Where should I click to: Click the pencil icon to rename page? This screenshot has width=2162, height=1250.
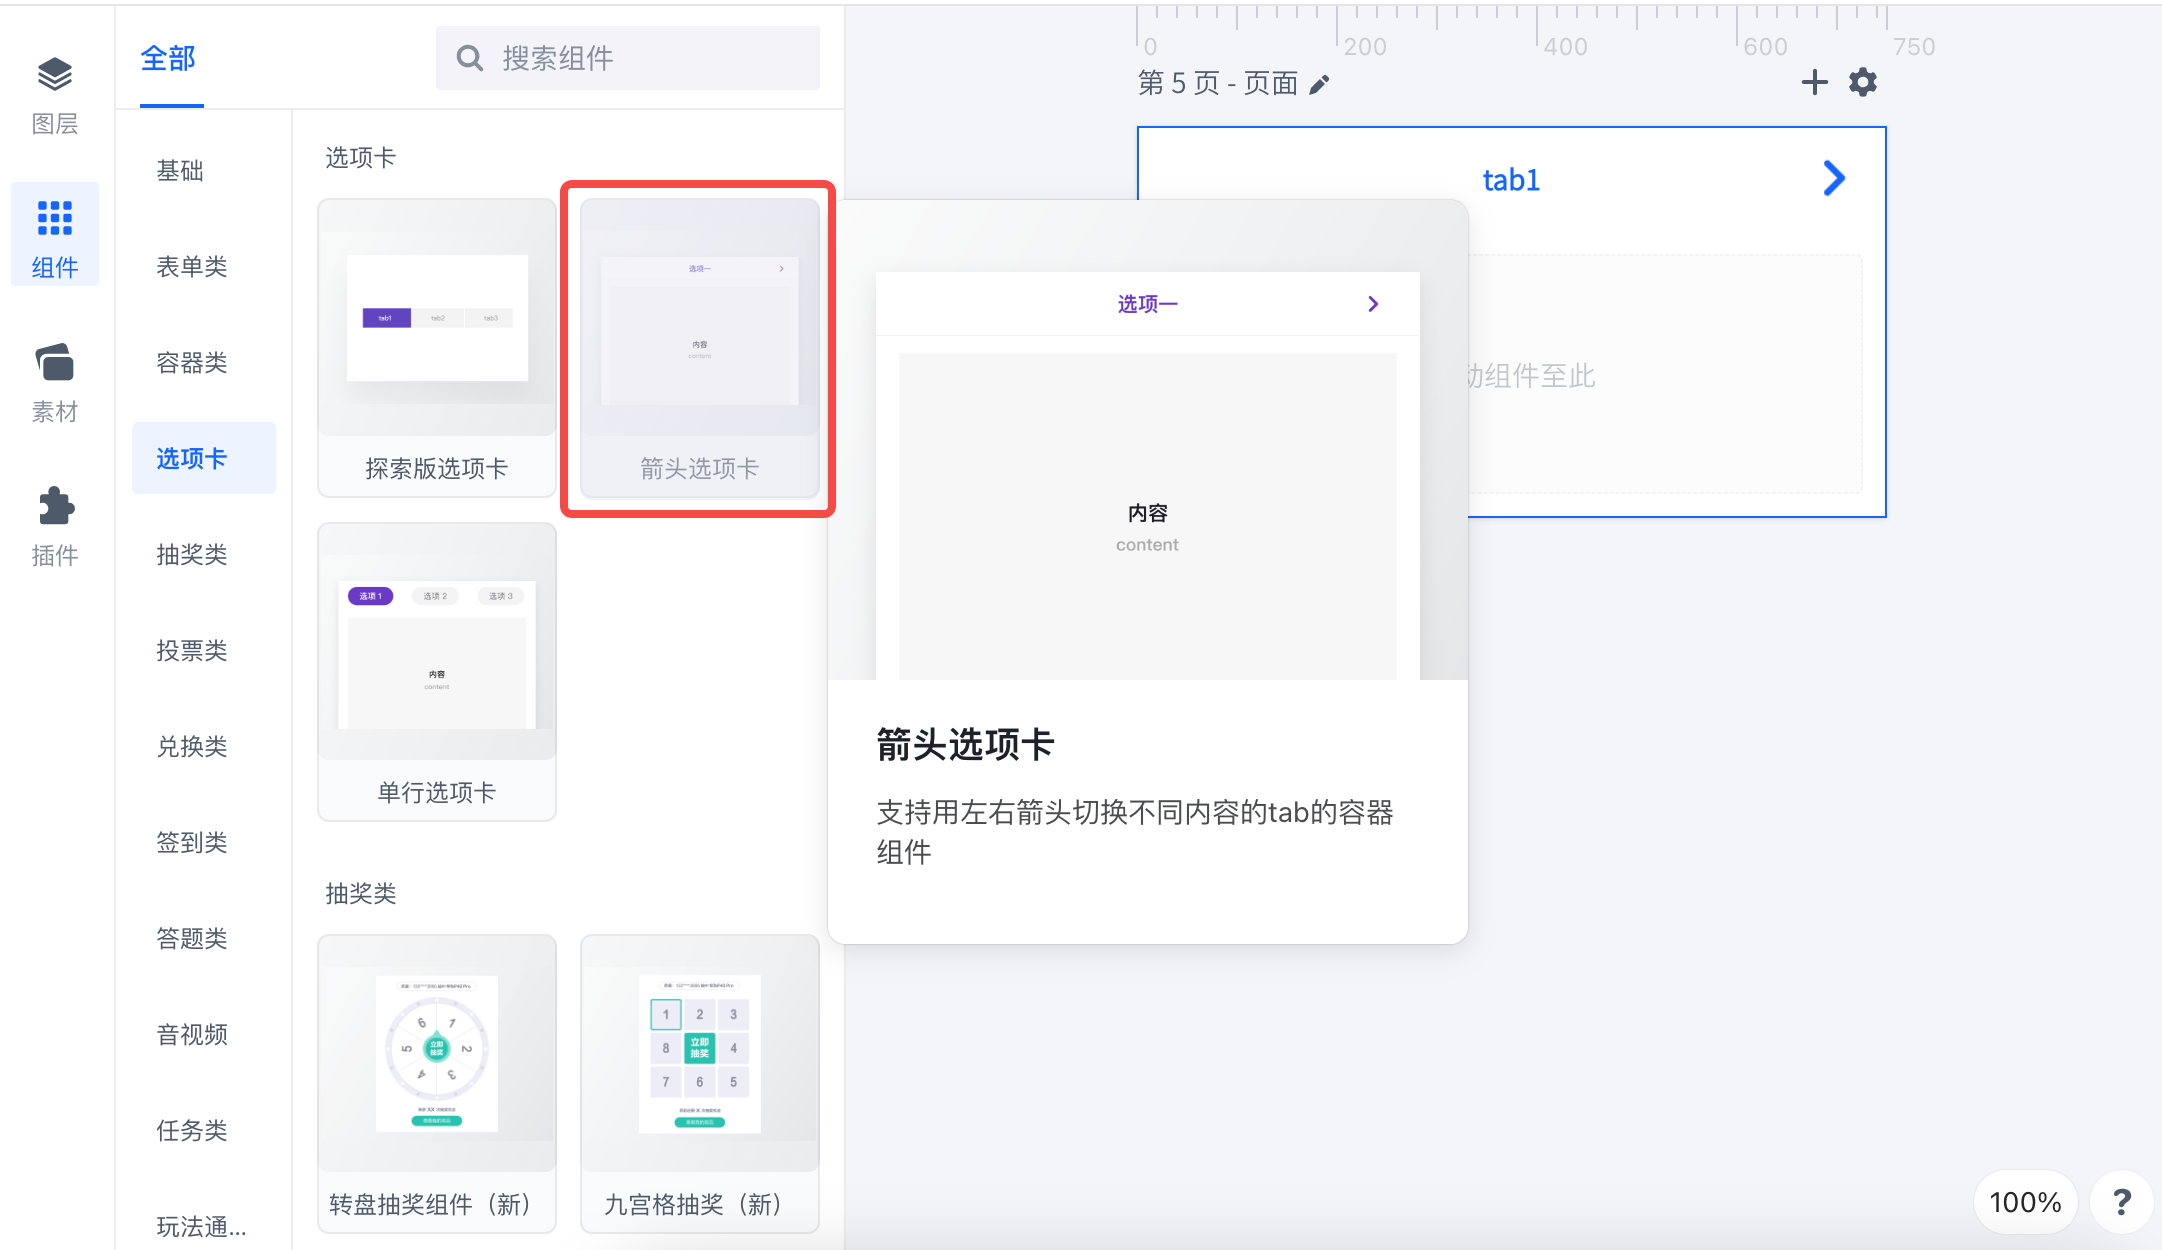point(1319,84)
